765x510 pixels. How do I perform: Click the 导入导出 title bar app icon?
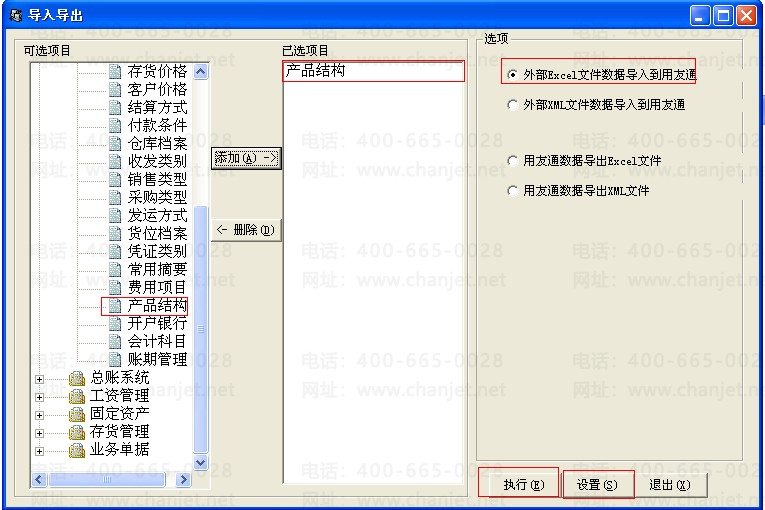[16, 16]
